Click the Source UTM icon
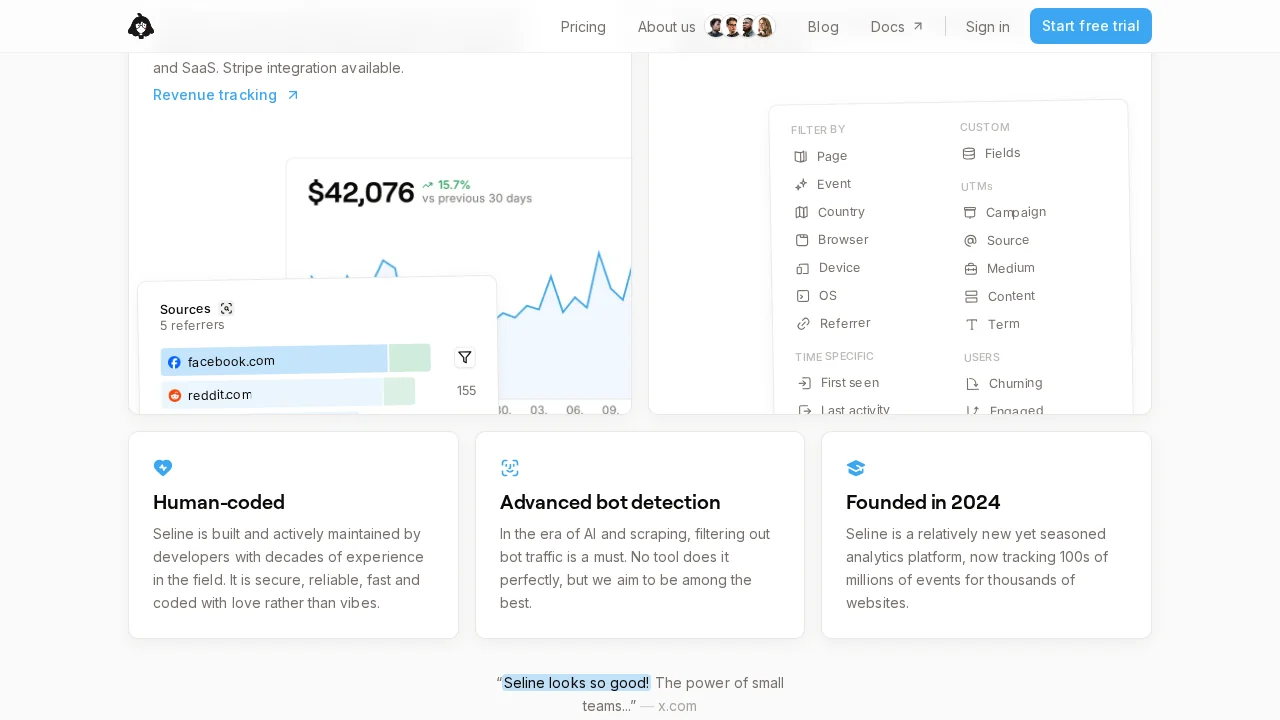 969,240
